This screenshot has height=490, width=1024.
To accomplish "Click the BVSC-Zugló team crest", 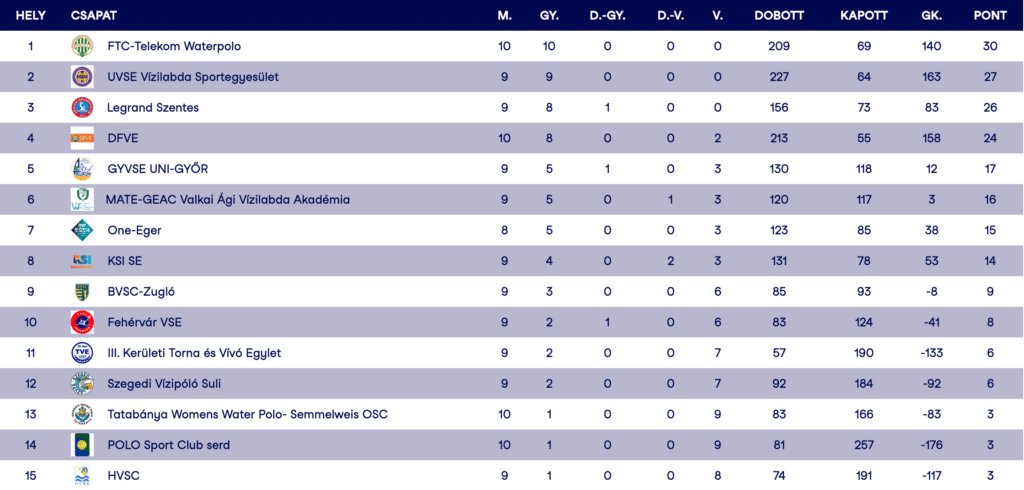I will [81, 292].
